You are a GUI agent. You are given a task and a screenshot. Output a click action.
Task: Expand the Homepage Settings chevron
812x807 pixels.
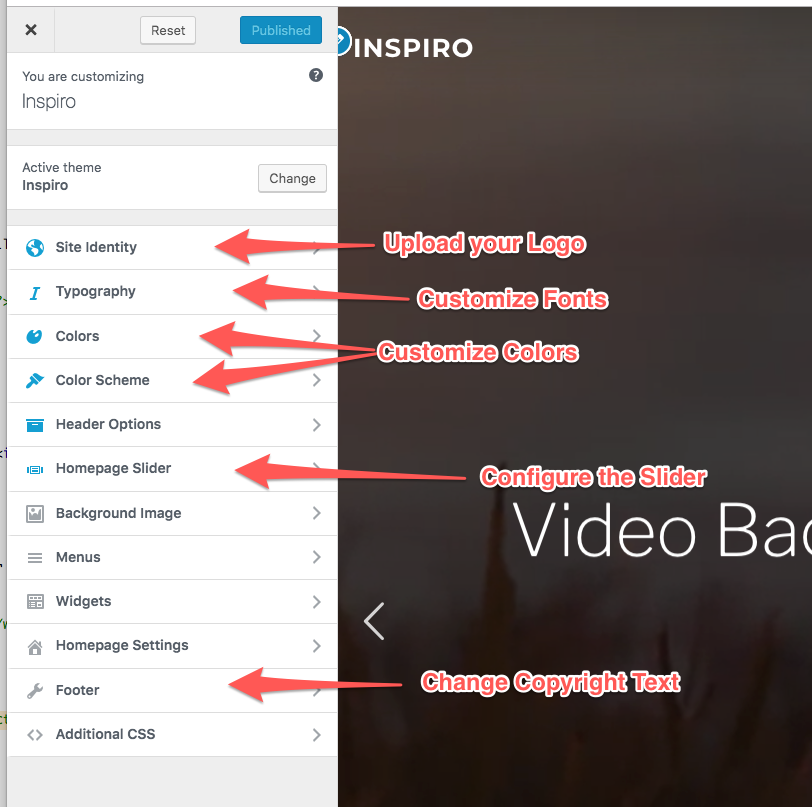317,646
